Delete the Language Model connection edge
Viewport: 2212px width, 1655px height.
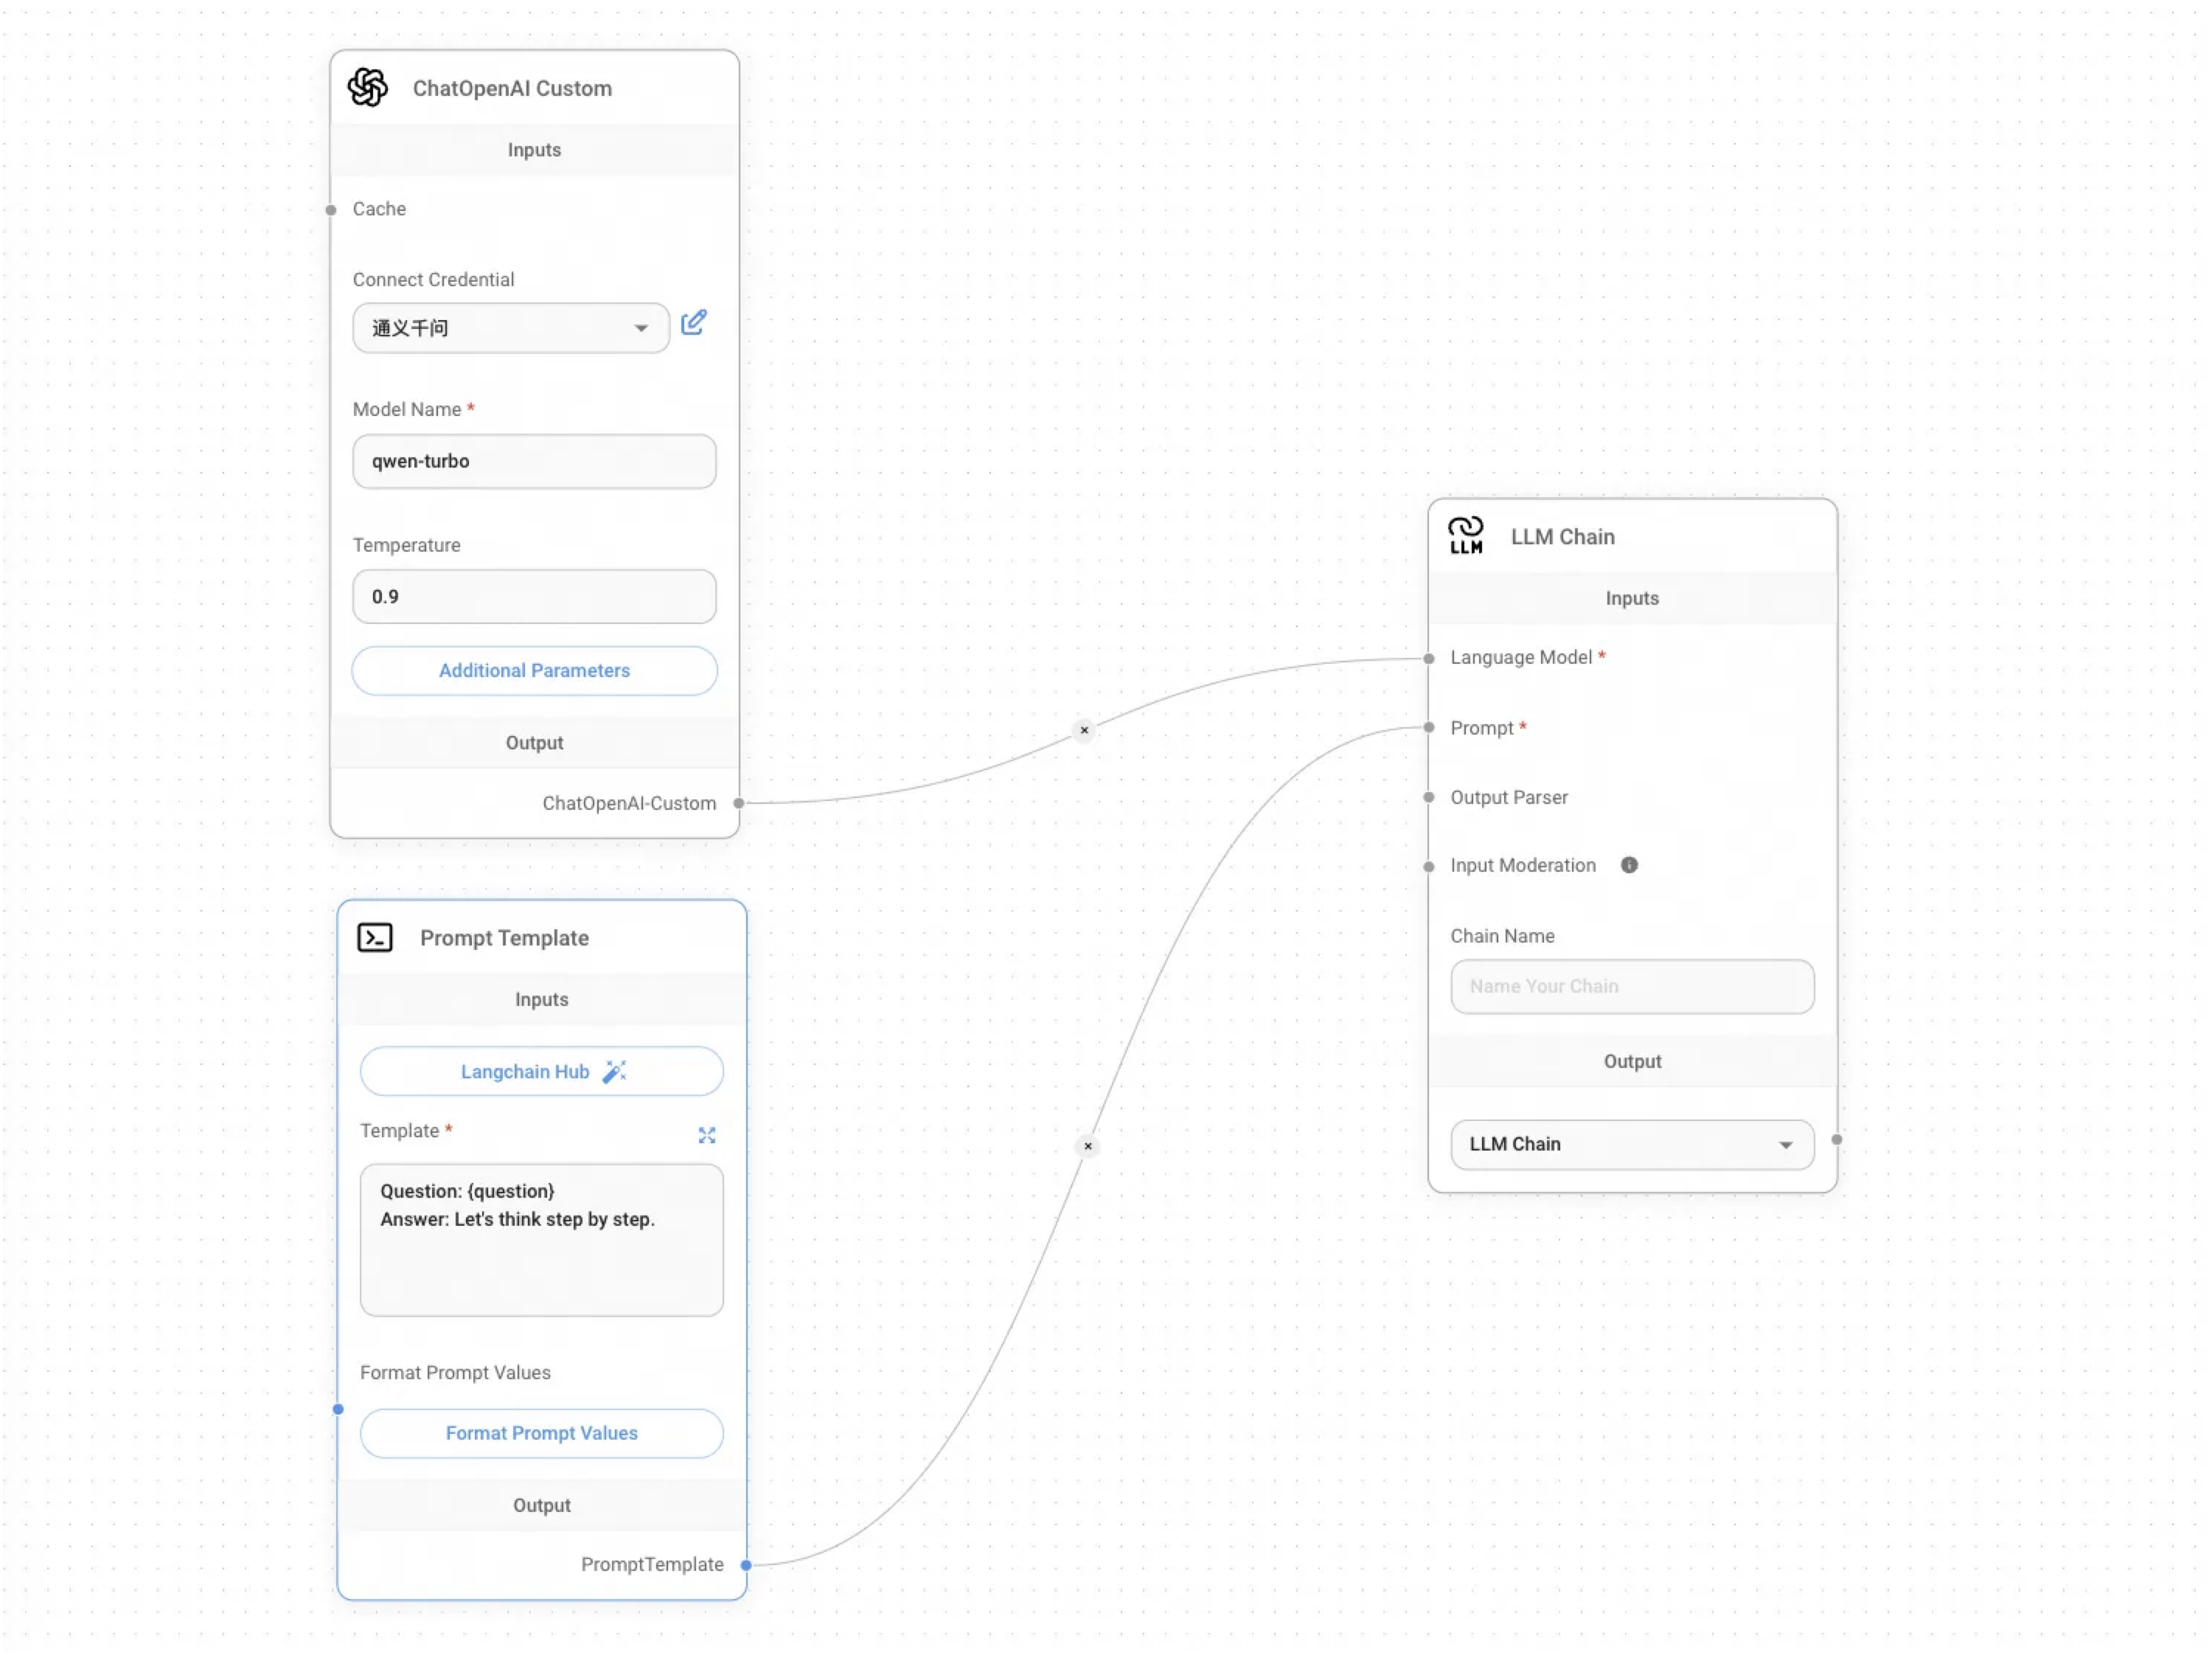1084,730
